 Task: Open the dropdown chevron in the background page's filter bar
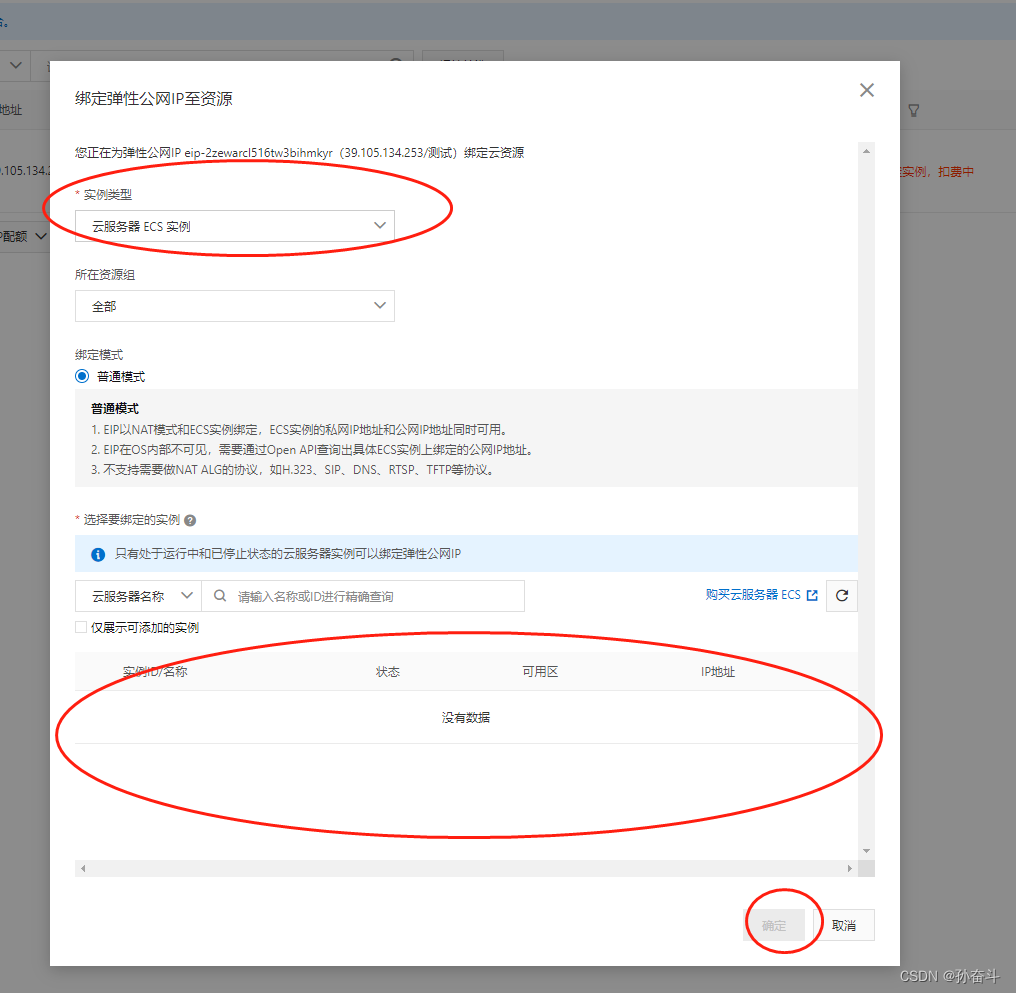click(x=16, y=65)
